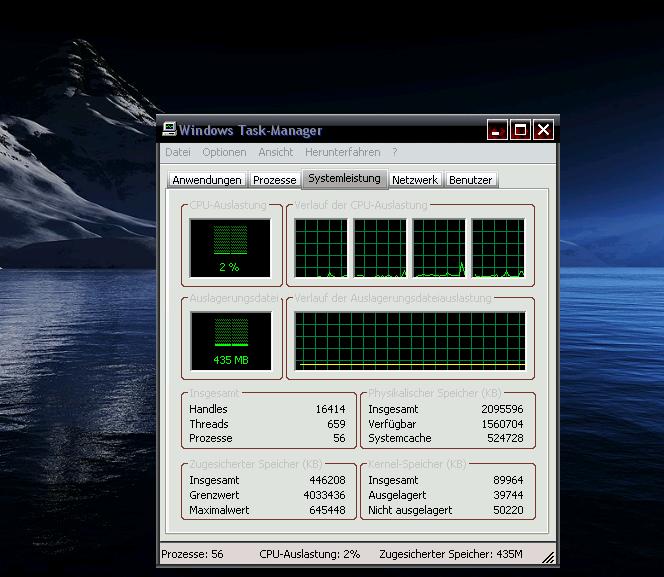
Task: Open the Datei menu
Action: point(178,152)
